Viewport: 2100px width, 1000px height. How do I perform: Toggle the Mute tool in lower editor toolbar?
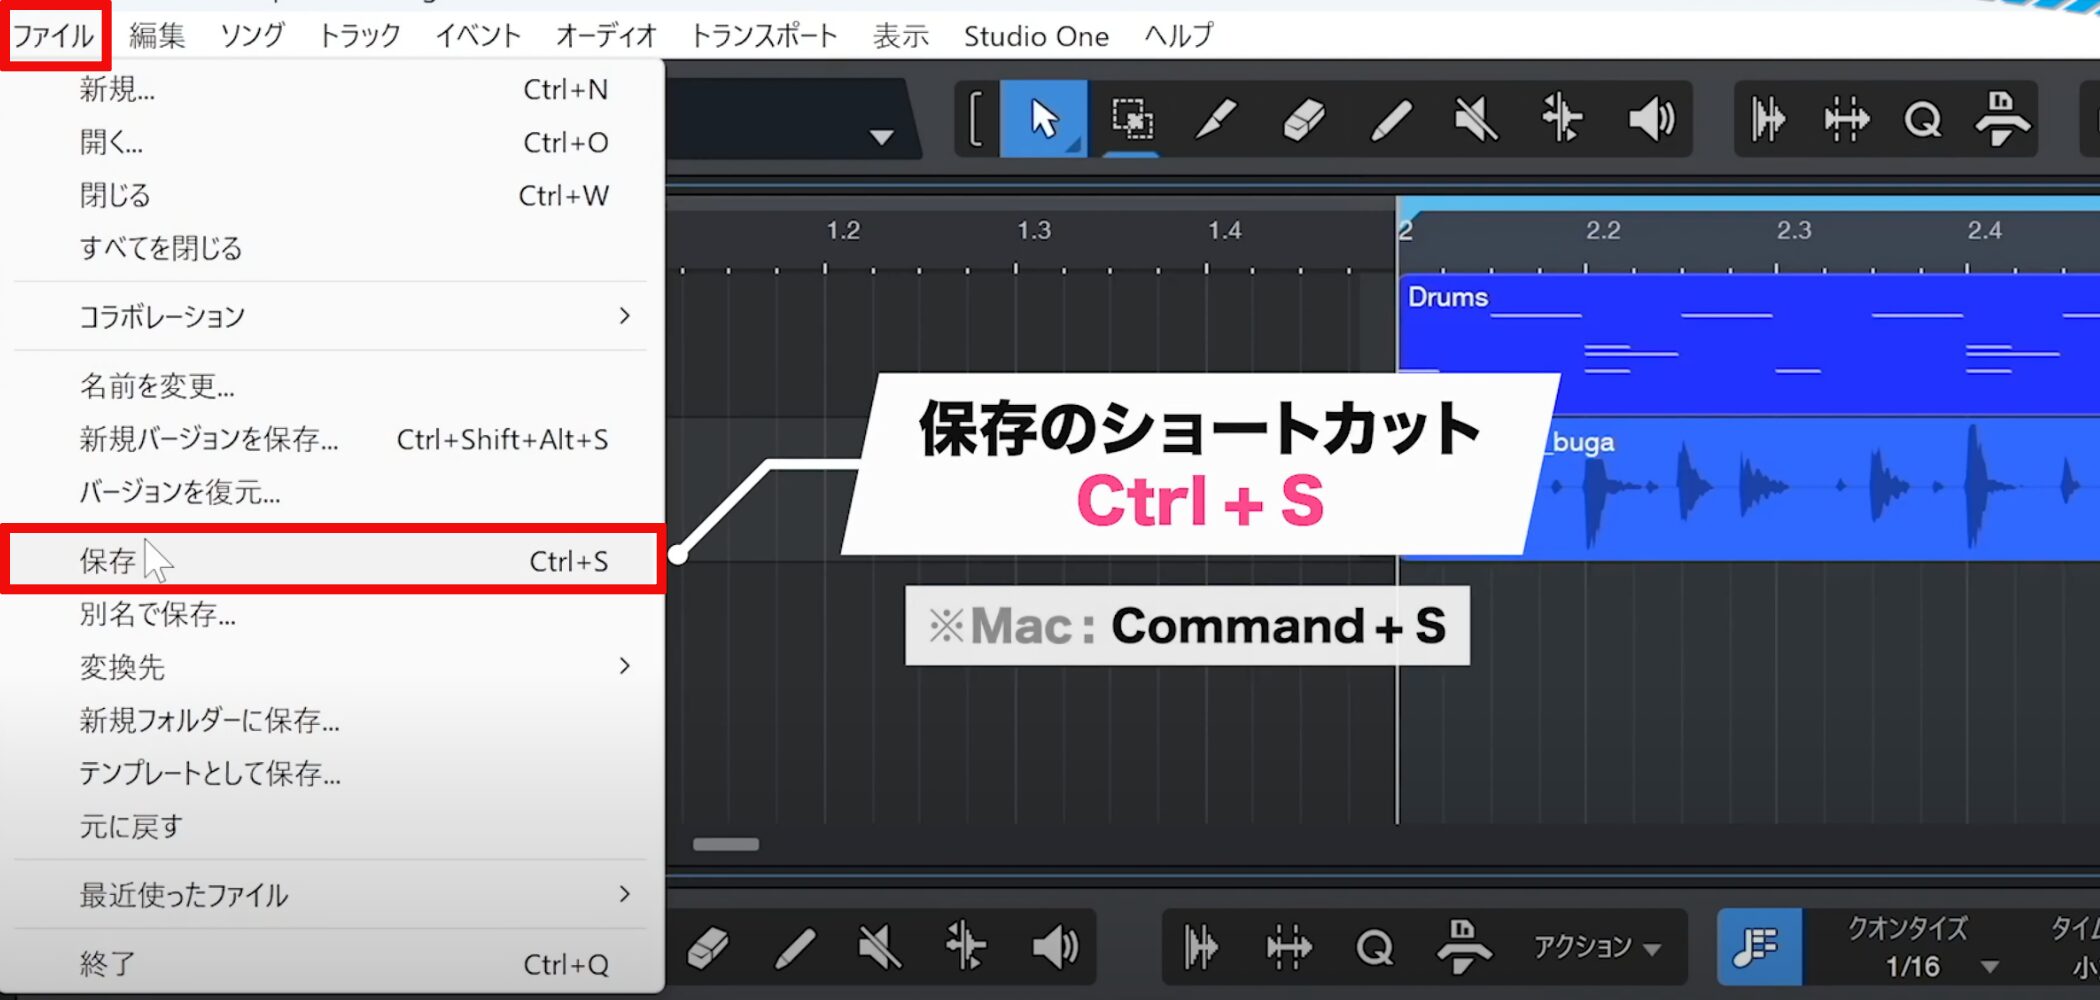879,946
